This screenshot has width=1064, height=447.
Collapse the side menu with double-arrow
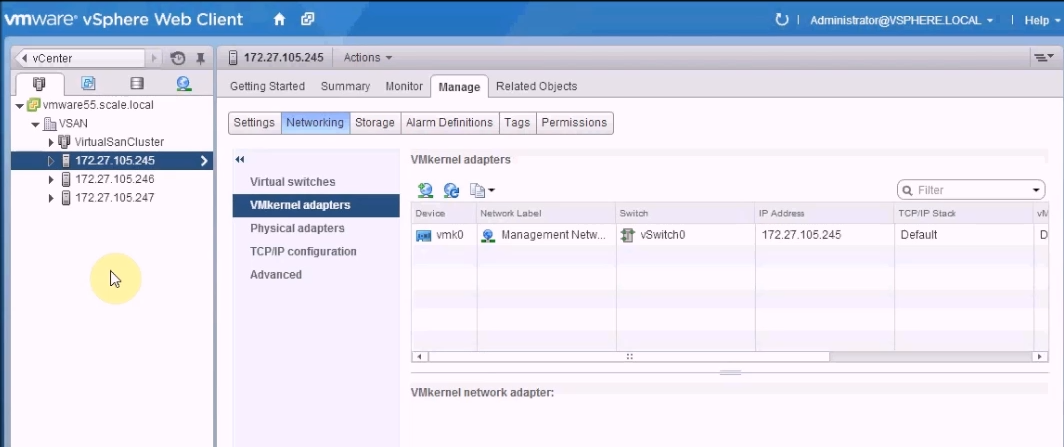click(240, 160)
